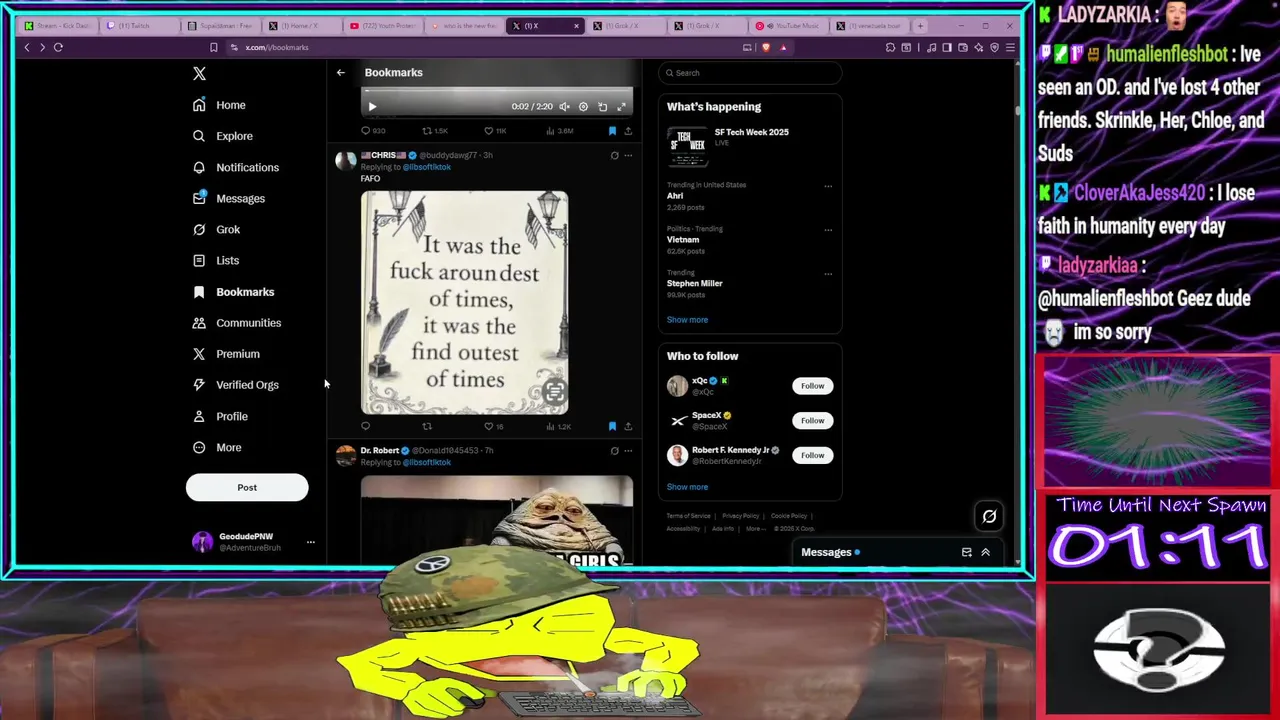Open options for Stephen Miller trend
Screen dimensions: 1280x720
click(828, 274)
